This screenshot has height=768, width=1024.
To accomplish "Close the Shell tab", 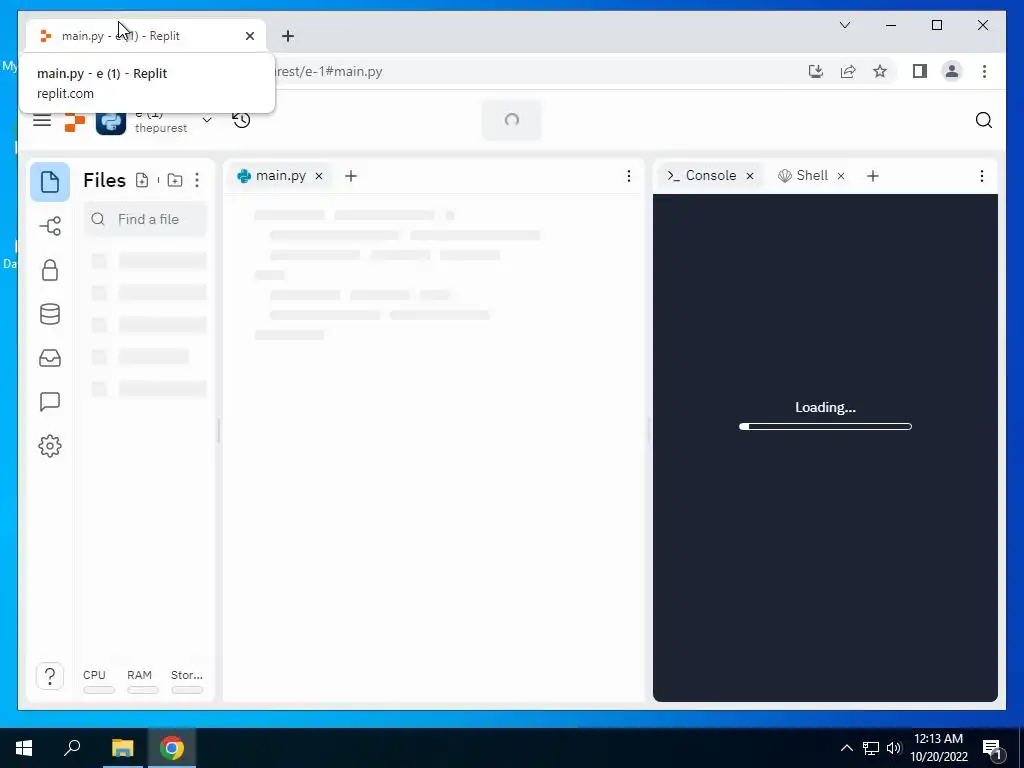I will pos(841,176).
